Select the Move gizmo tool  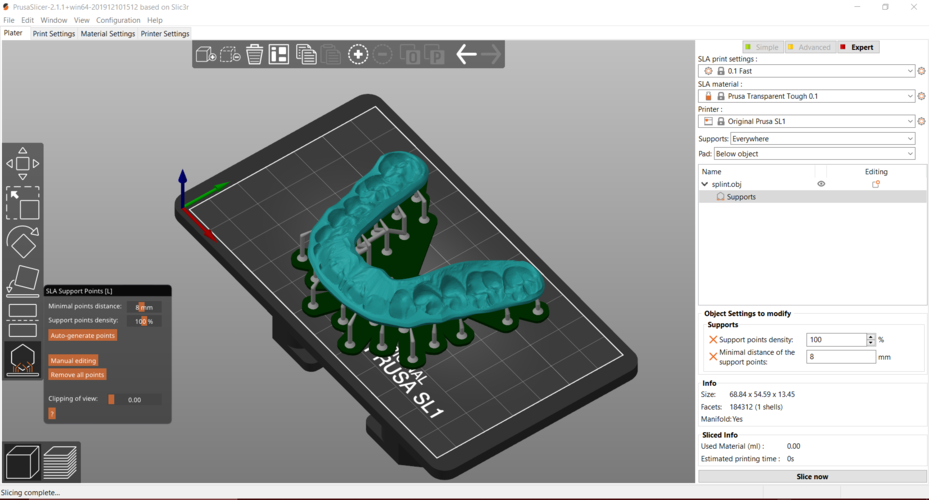pyautogui.click(x=23, y=164)
